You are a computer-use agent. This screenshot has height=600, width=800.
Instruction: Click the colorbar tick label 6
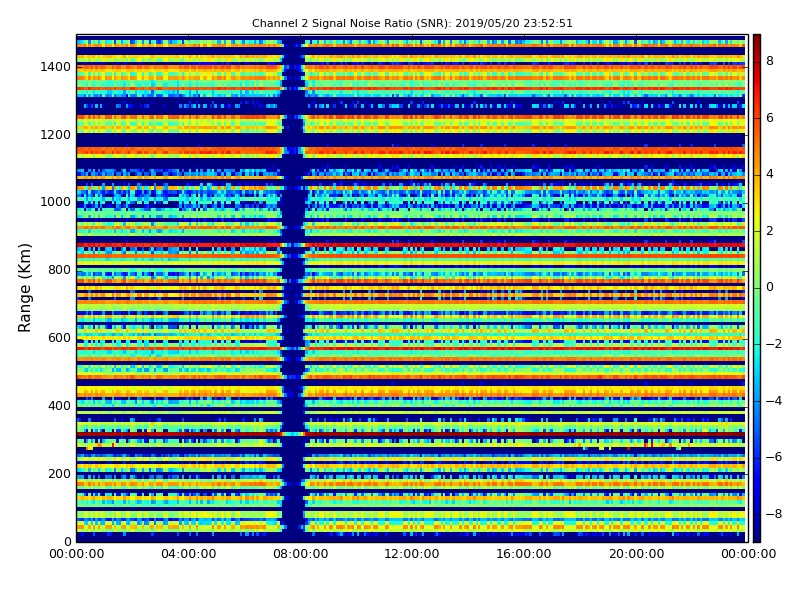pyautogui.click(x=770, y=118)
